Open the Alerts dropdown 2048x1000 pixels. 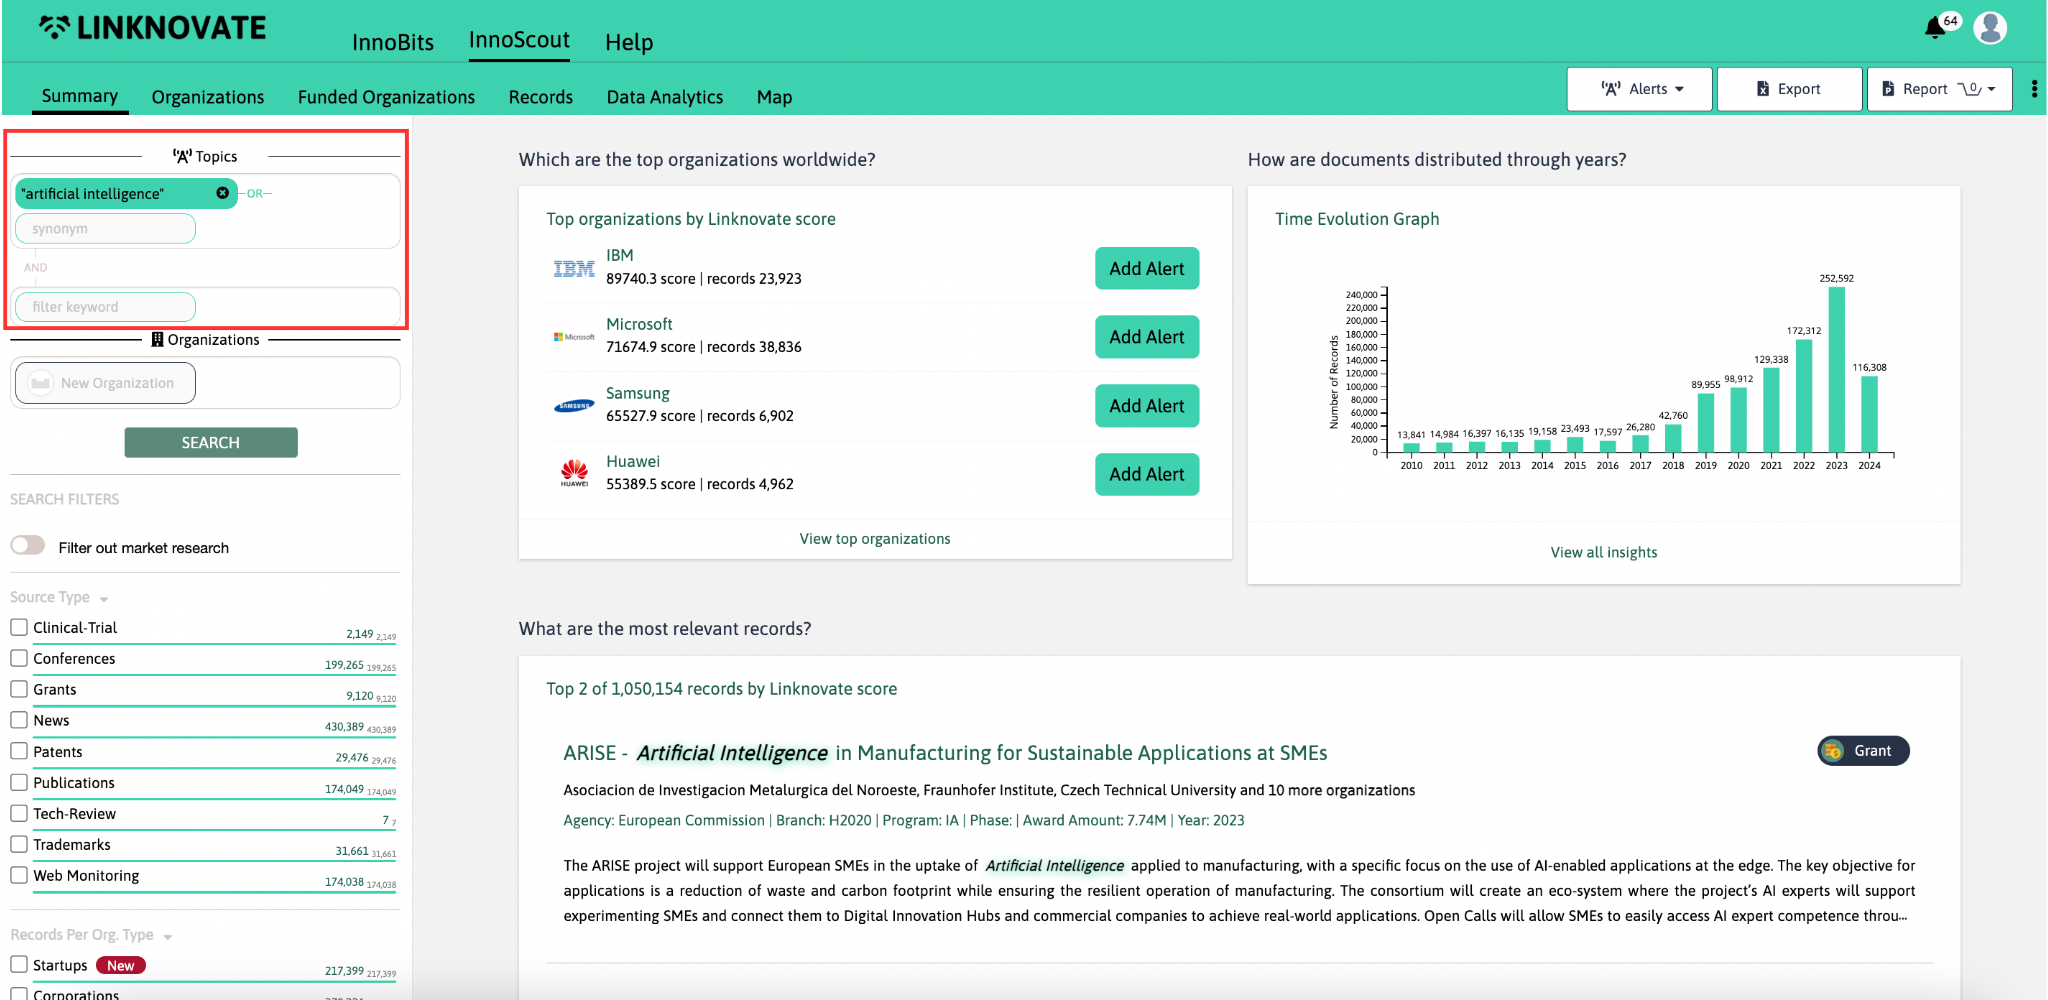pyautogui.click(x=1640, y=89)
